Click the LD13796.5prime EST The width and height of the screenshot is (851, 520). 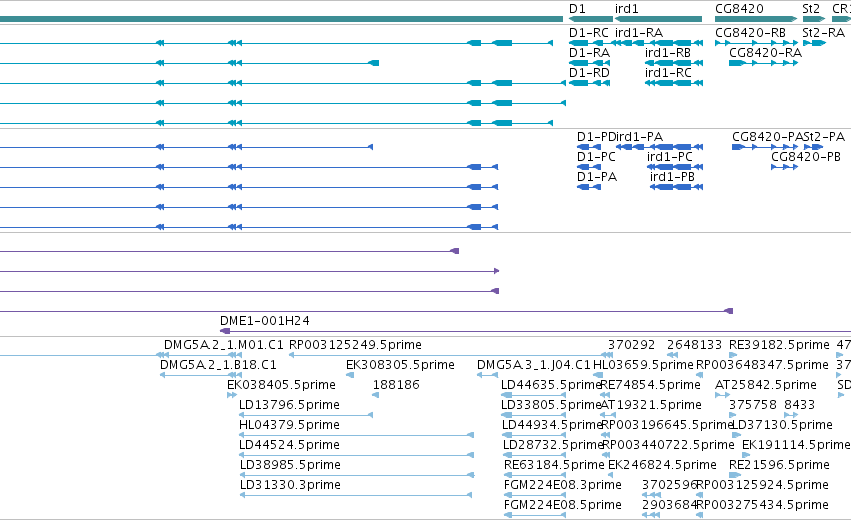(x=289, y=405)
